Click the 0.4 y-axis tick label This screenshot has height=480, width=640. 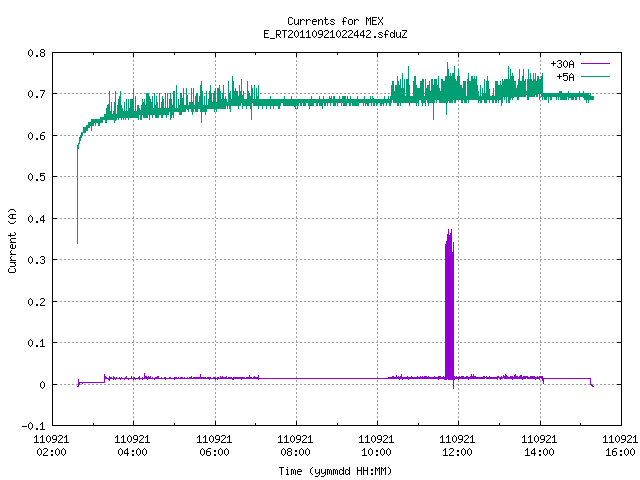tap(36, 219)
